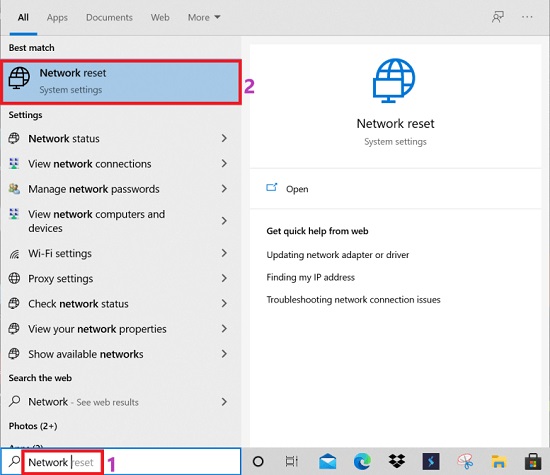
Task: Expand arrow for Check network status
Action: (224, 303)
